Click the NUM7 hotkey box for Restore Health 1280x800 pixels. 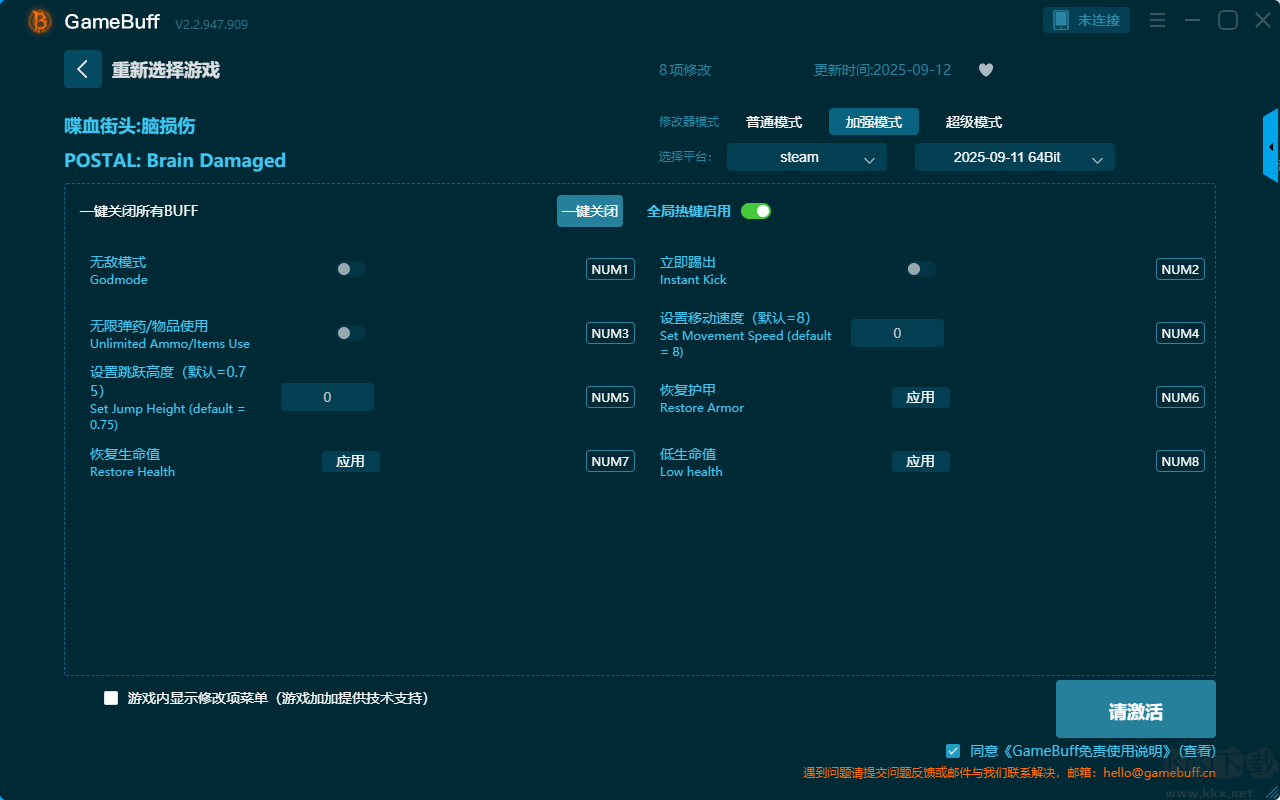point(610,461)
